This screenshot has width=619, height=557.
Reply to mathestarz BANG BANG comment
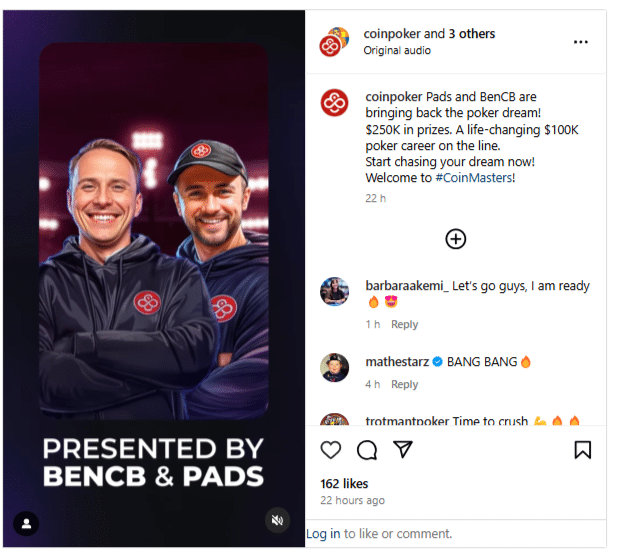pyautogui.click(x=404, y=384)
